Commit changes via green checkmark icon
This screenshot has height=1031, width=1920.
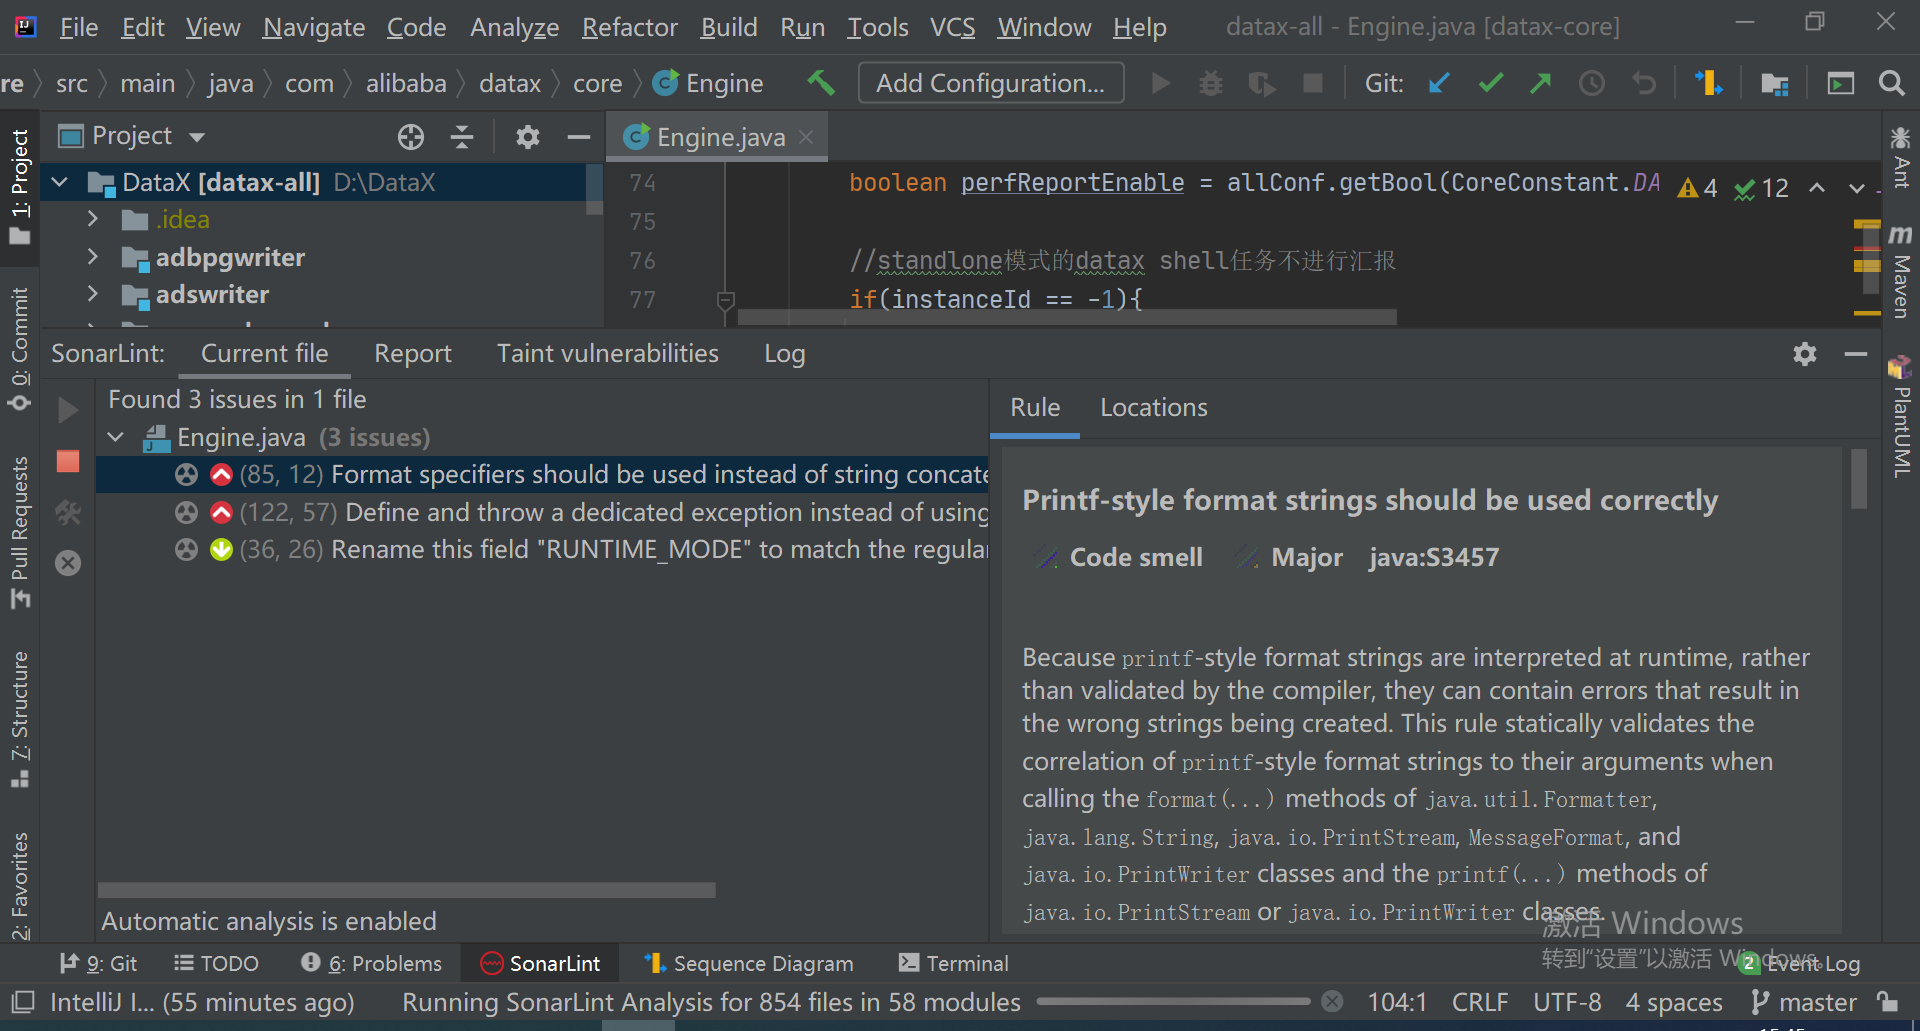tap(1490, 83)
